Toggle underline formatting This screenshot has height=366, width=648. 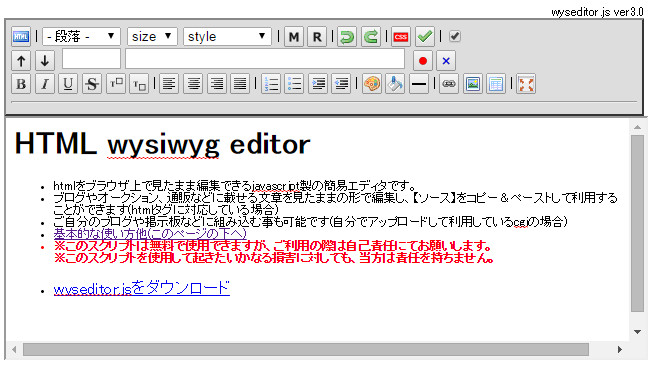point(68,84)
